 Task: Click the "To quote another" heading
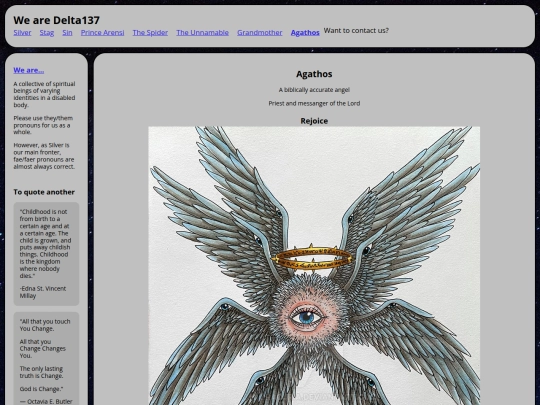44,192
